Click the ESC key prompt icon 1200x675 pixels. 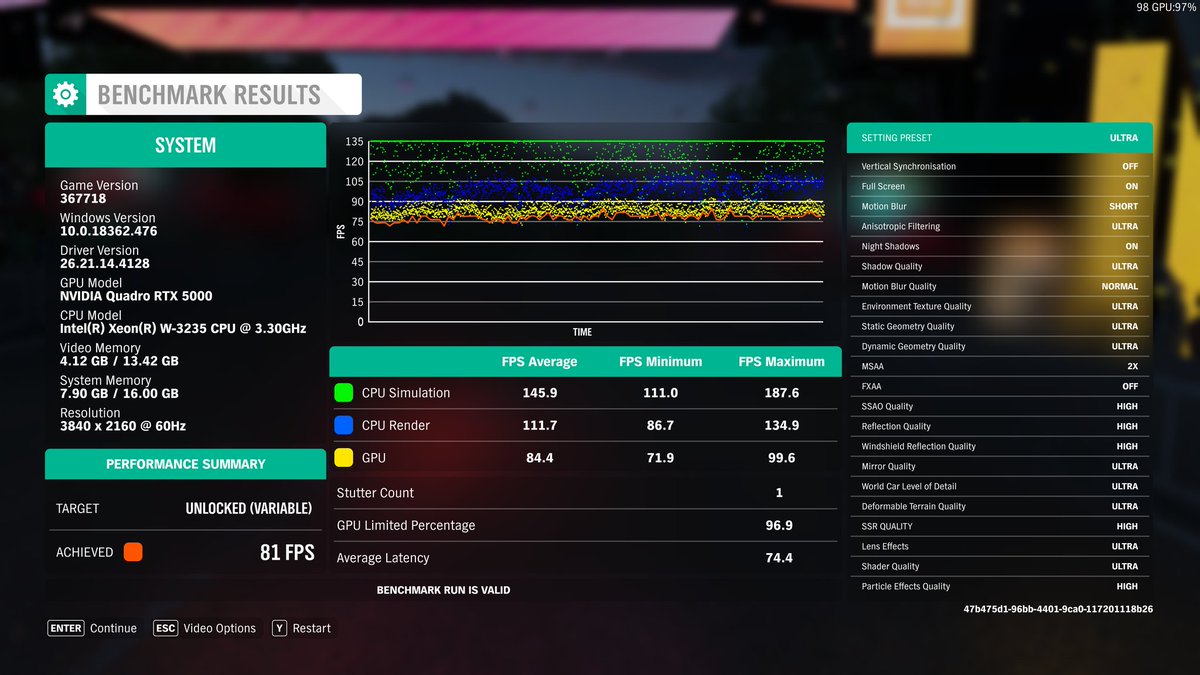point(165,628)
